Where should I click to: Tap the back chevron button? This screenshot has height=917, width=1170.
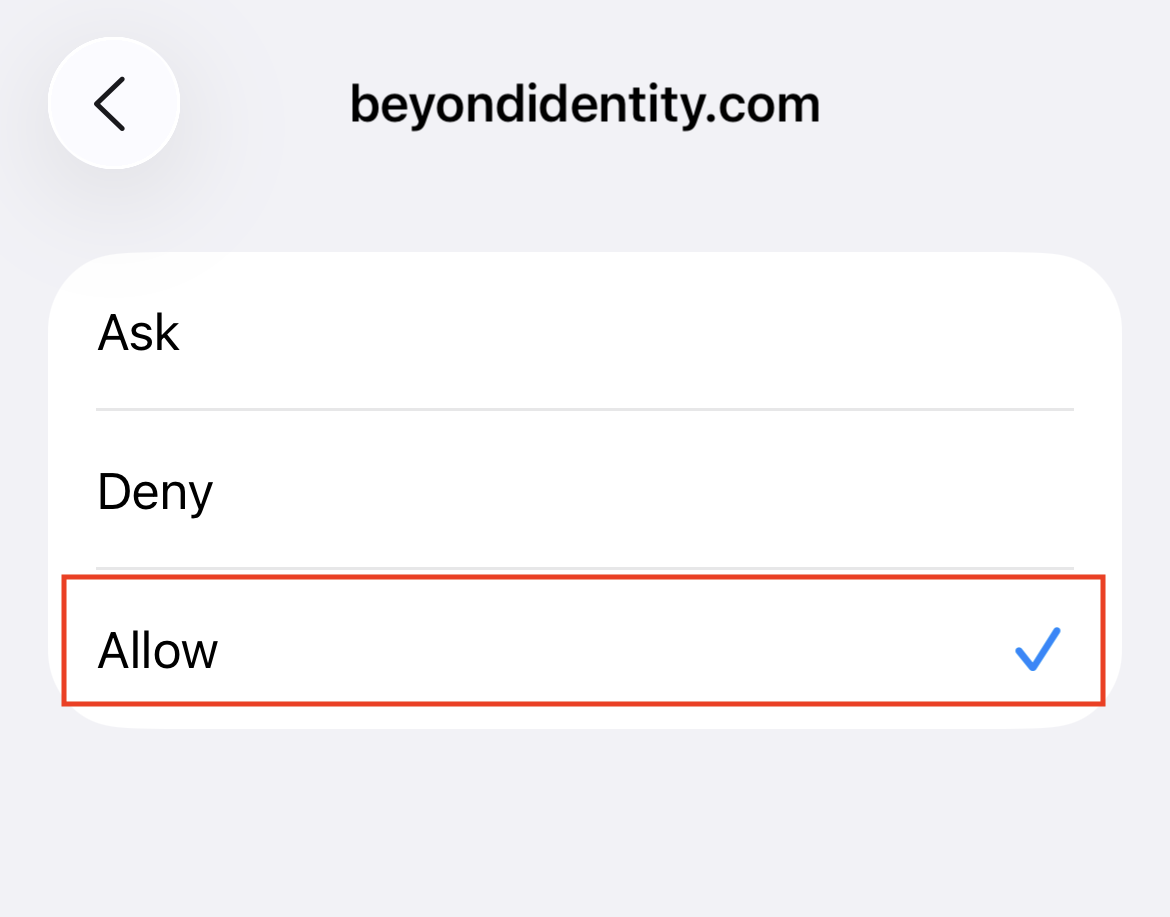tap(113, 103)
